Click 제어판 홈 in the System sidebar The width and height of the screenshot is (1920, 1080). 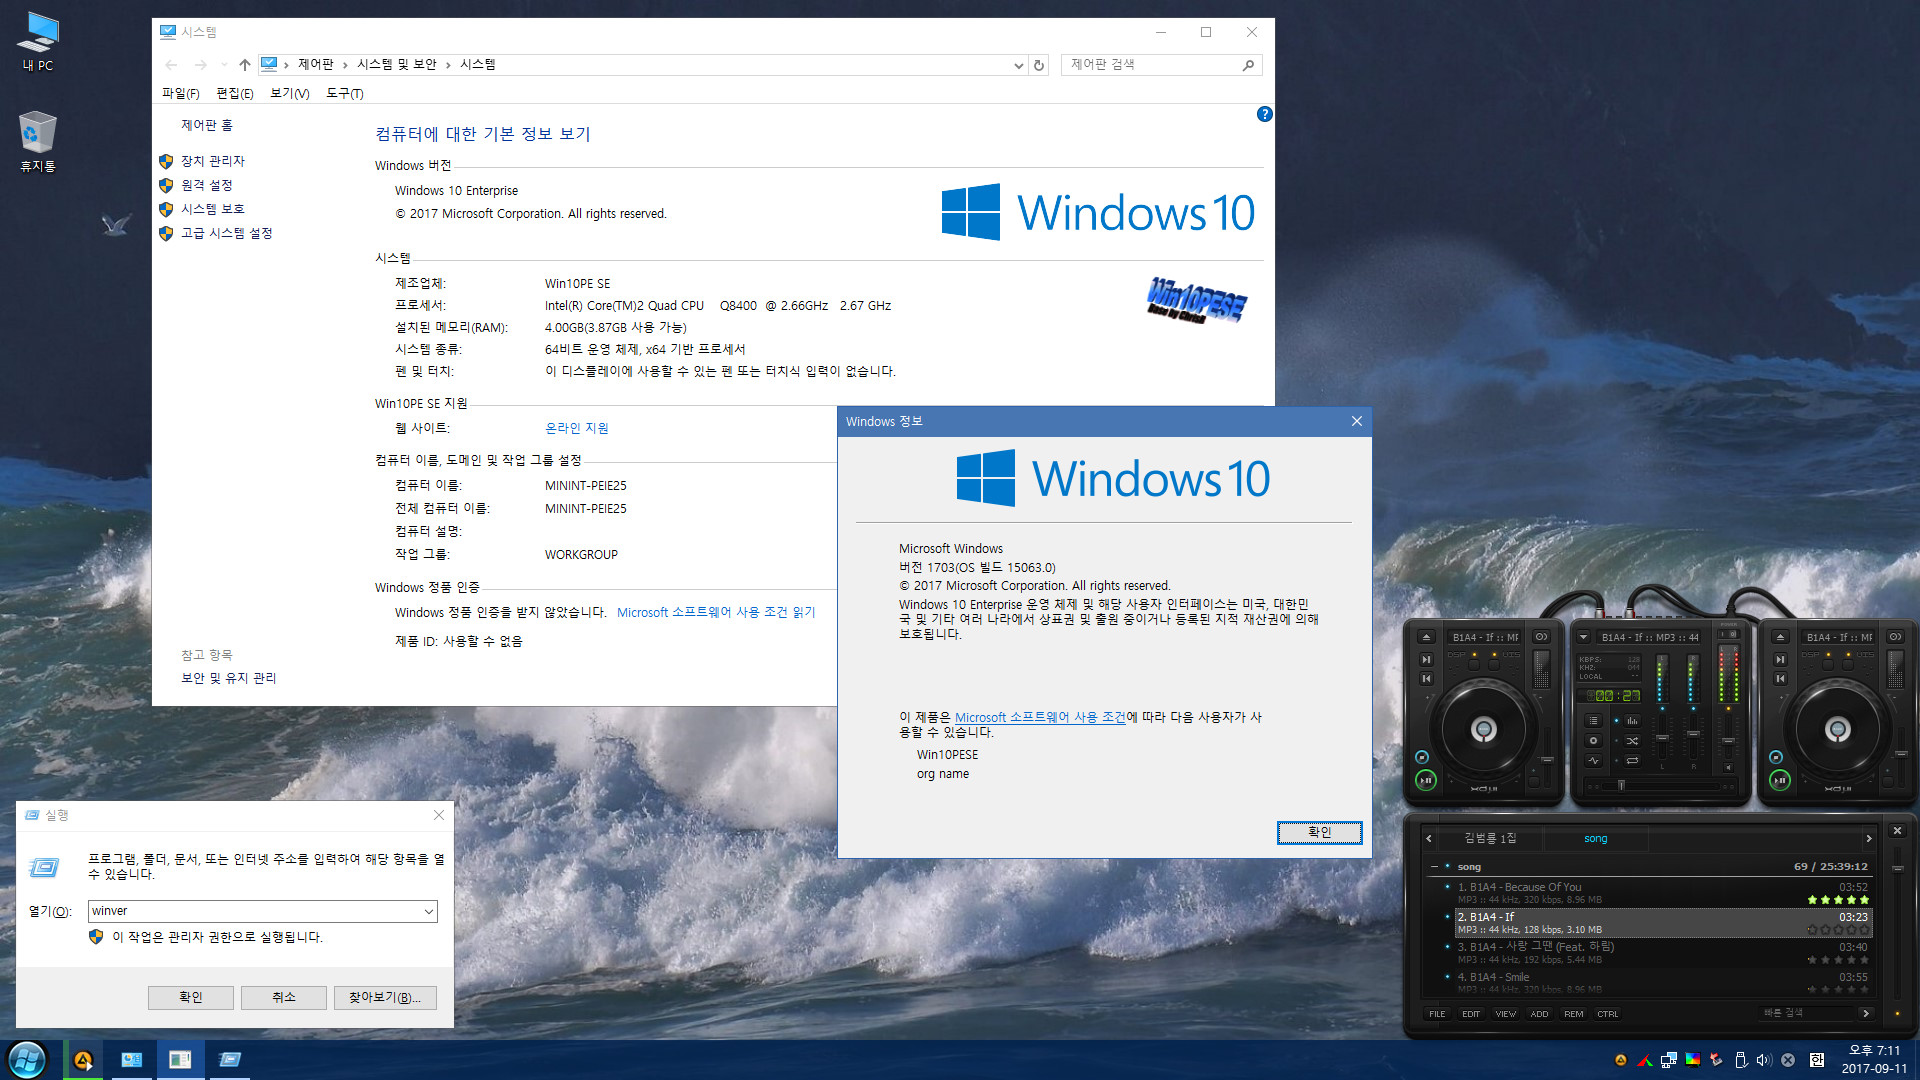click(x=207, y=125)
